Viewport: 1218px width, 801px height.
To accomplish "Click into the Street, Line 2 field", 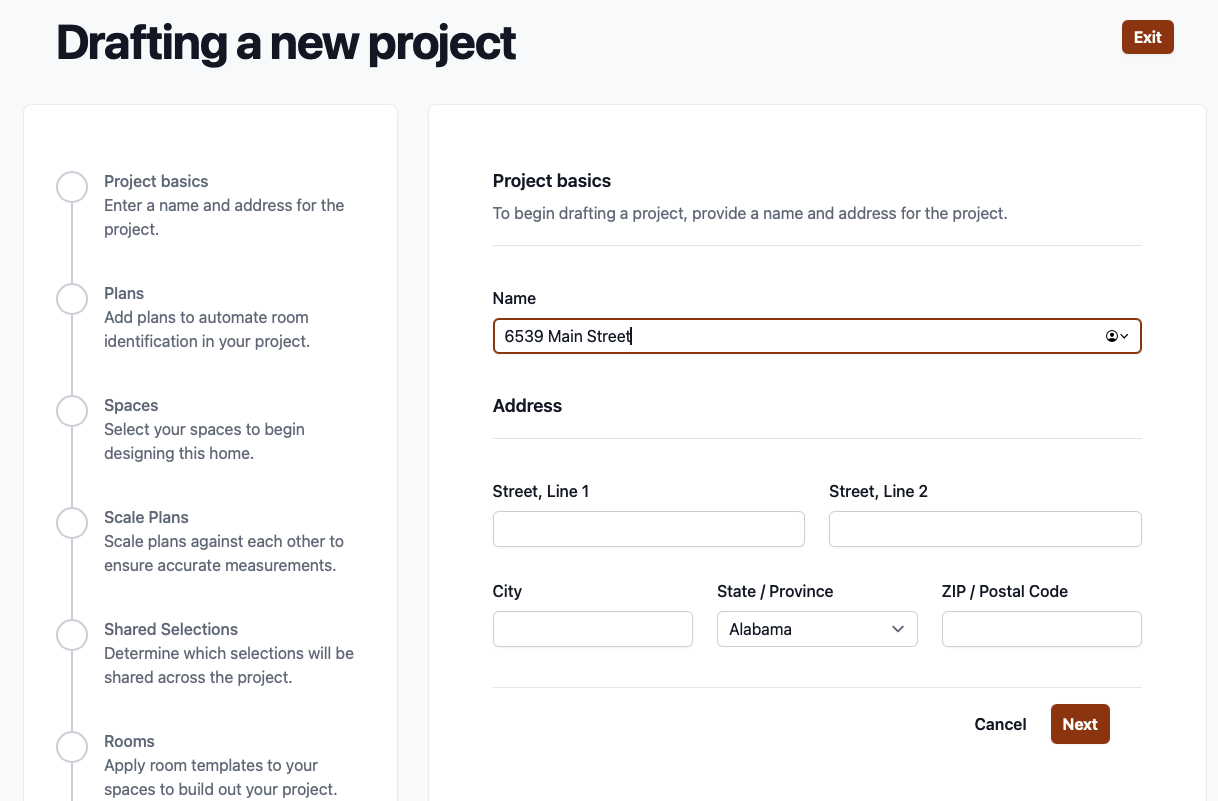I will 985,529.
